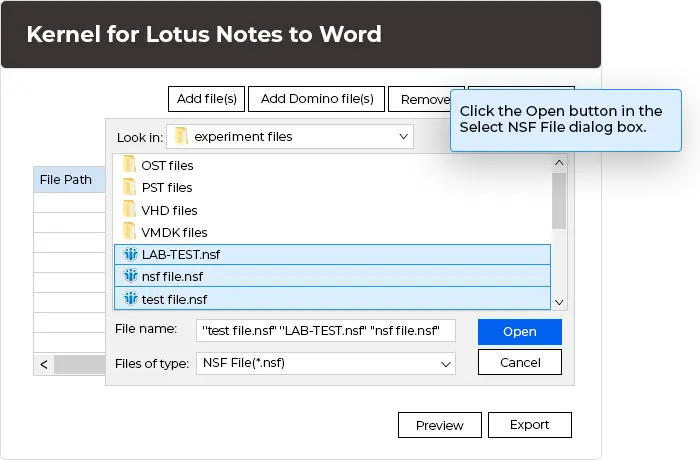This screenshot has width=700, height=460.
Task: Click file list scroll up arrow
Action: [559, 163]
